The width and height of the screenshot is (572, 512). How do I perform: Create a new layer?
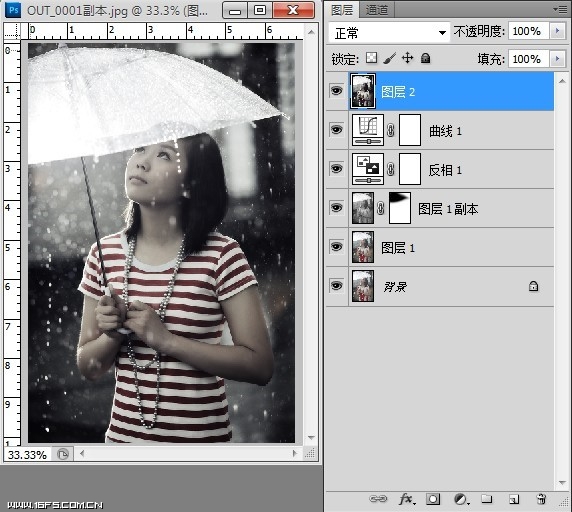(x=514, y=499)
